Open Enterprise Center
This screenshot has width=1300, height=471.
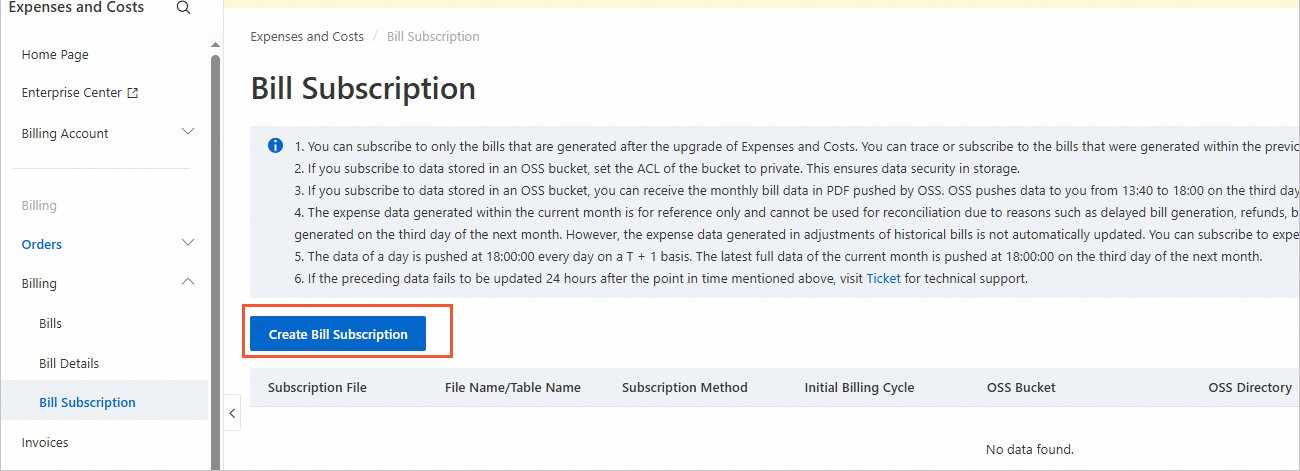click(x=71, y=93)
